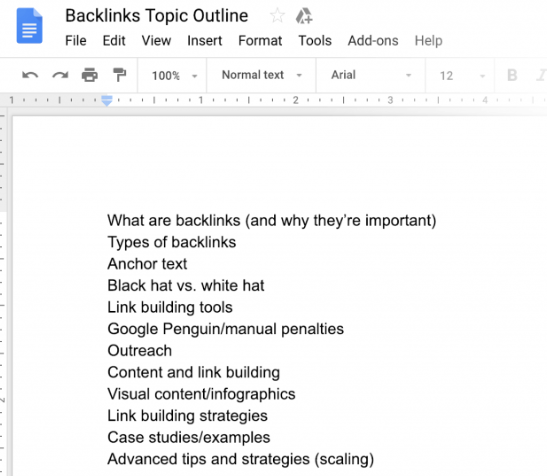547x476 pixels.
Task: Click the Print icon
Action: click(x=90, y=75)
